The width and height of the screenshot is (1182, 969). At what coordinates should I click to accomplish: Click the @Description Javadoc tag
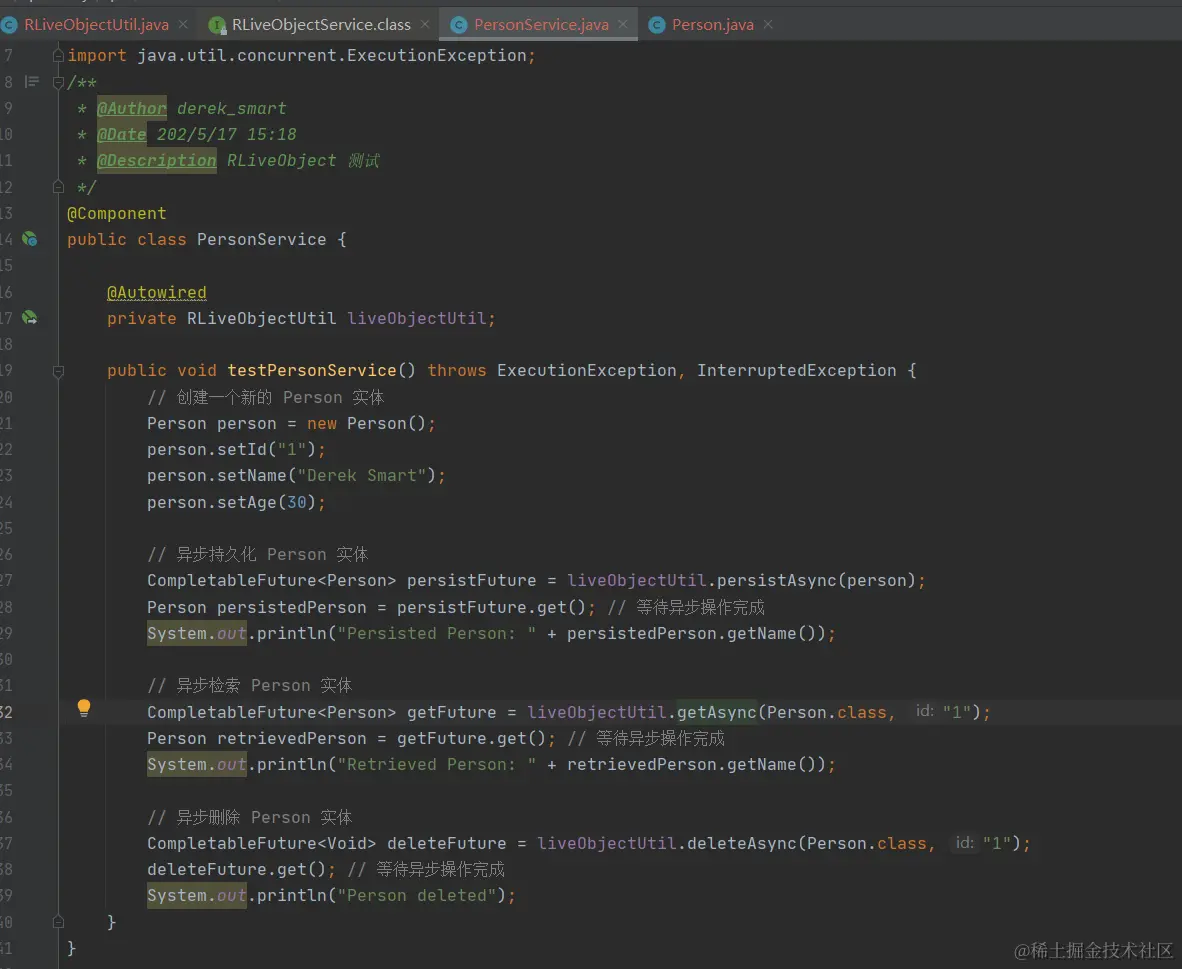157,161
